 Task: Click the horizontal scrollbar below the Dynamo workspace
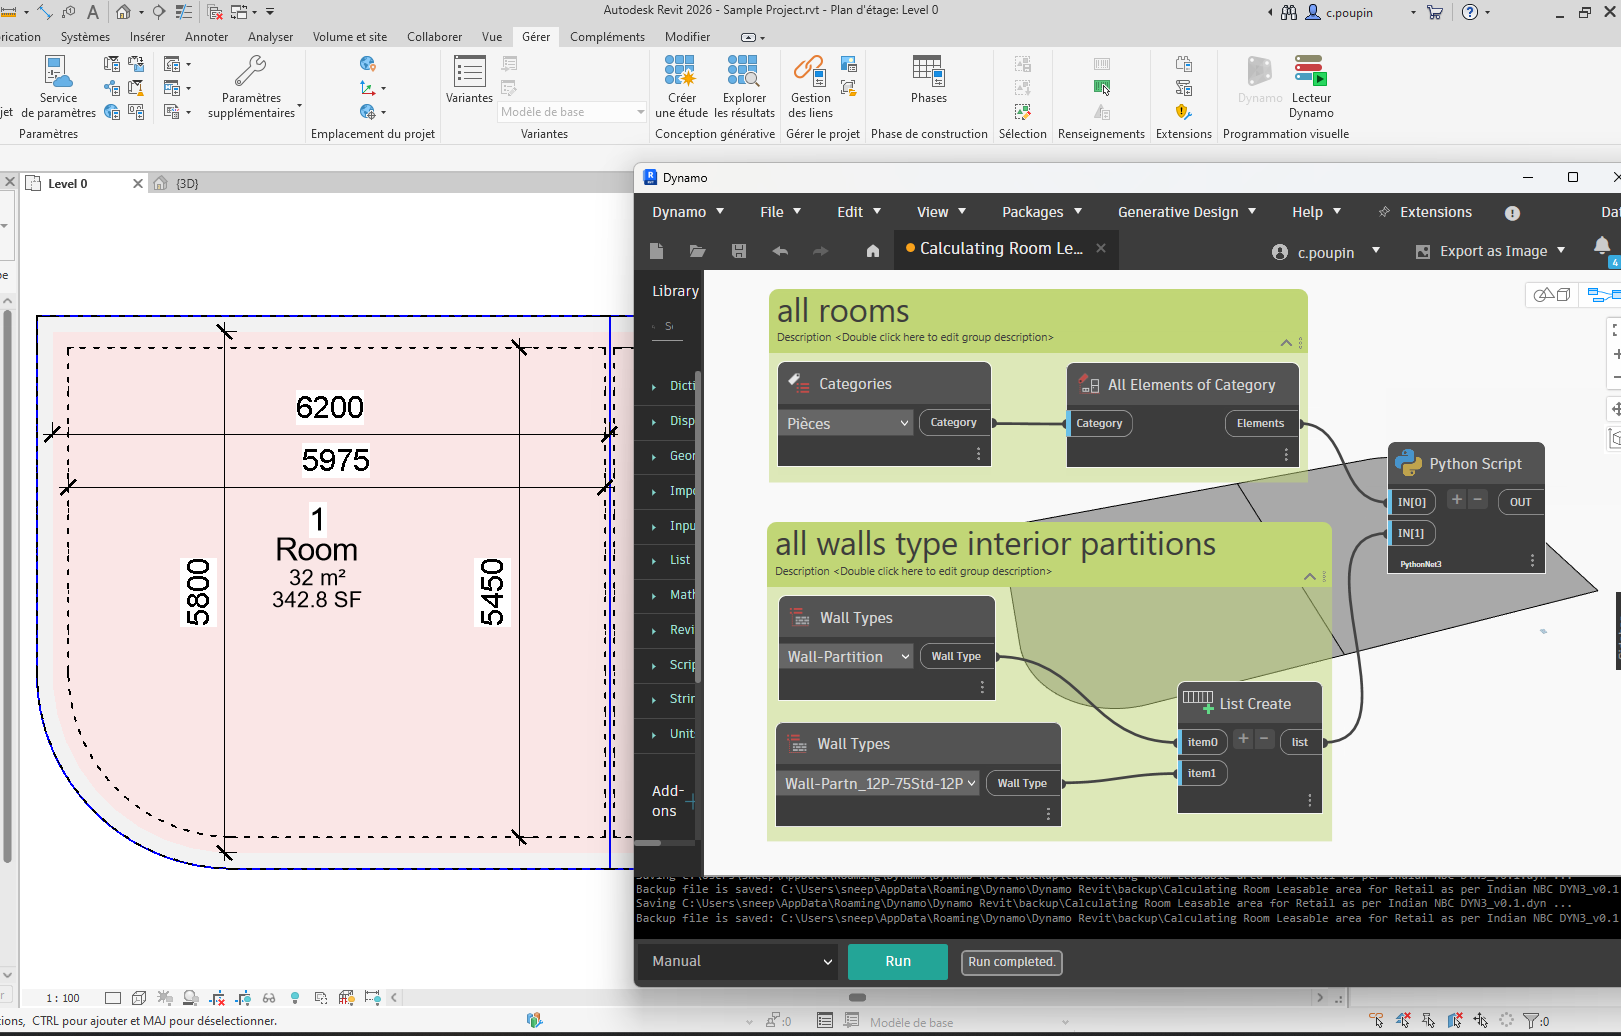pyautogui.click(x=858, y=997)
